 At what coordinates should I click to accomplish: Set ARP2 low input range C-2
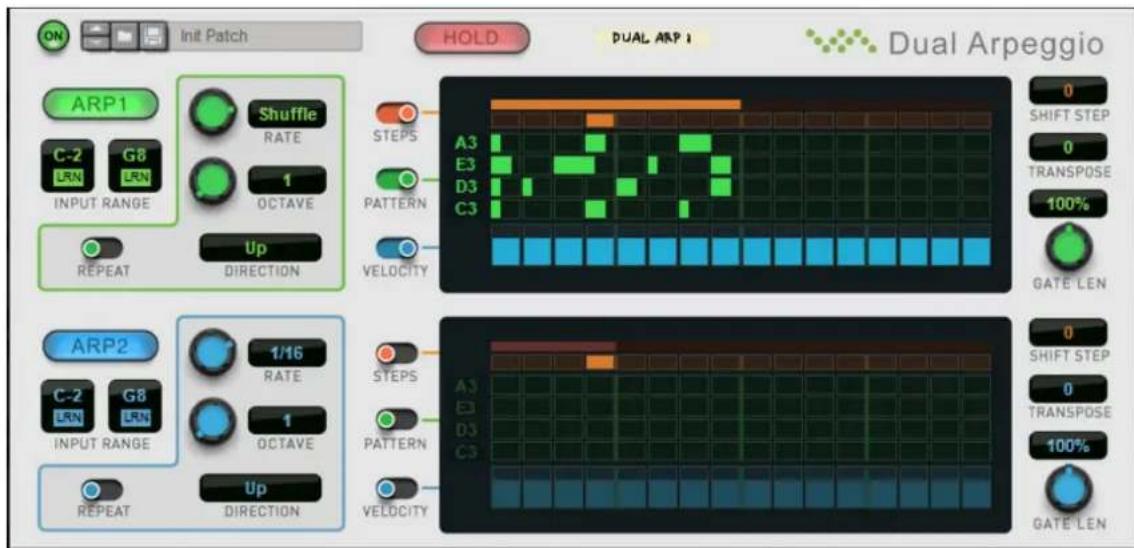(67, 406)
